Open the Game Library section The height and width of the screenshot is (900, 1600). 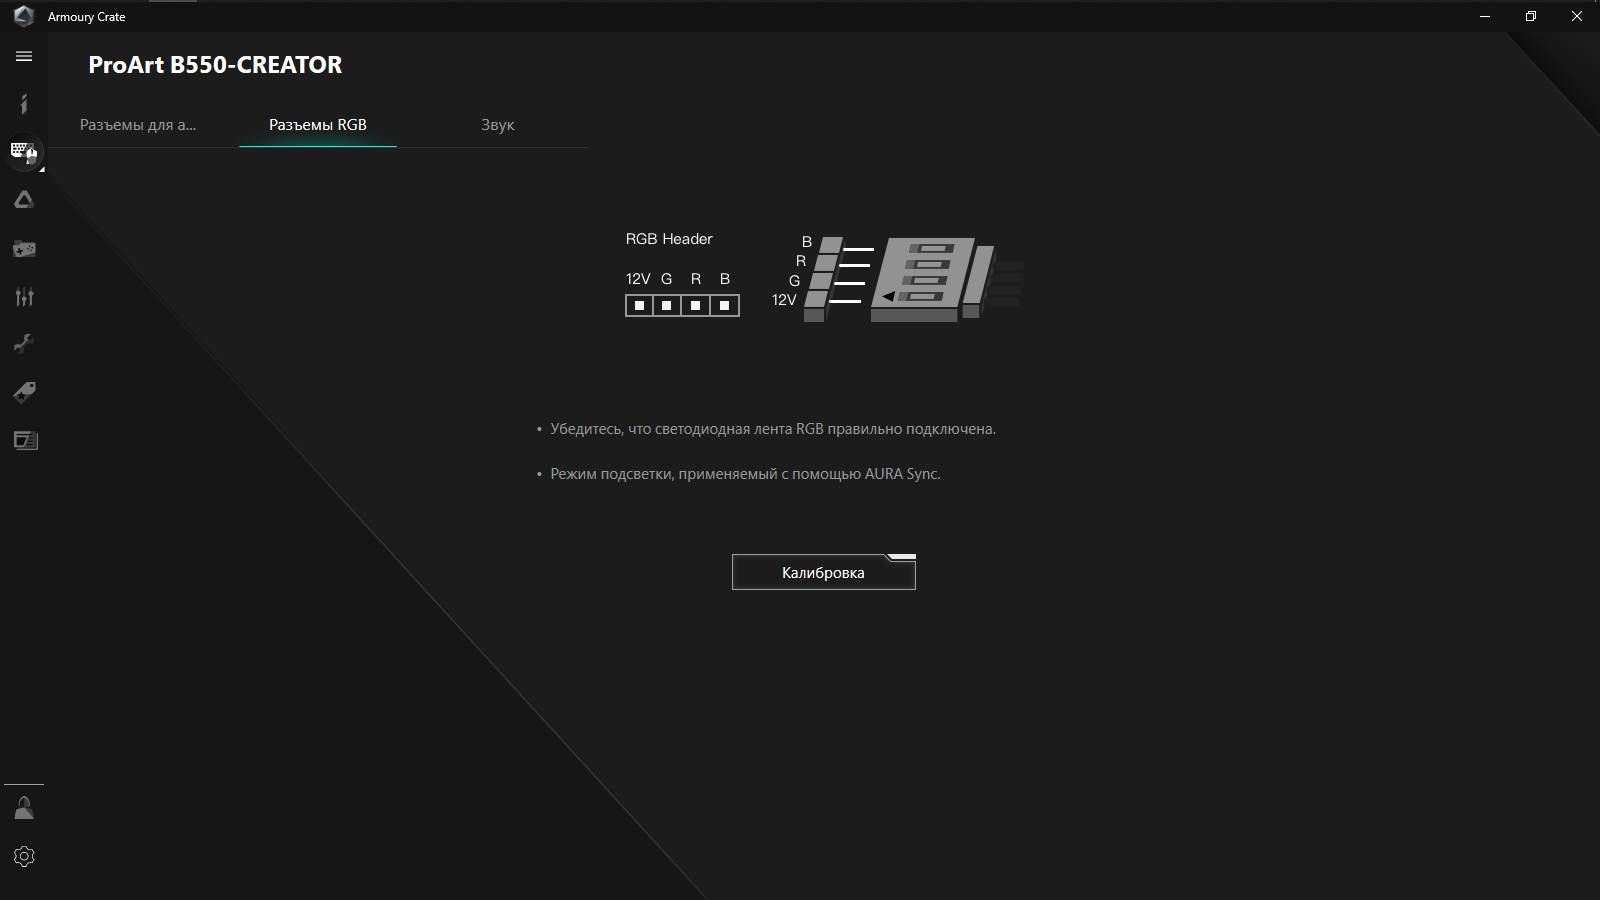click(24, 249)
